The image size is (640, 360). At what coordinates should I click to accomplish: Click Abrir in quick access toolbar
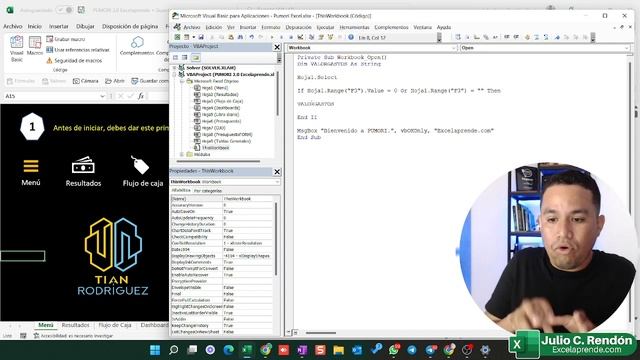click(115, 81)
